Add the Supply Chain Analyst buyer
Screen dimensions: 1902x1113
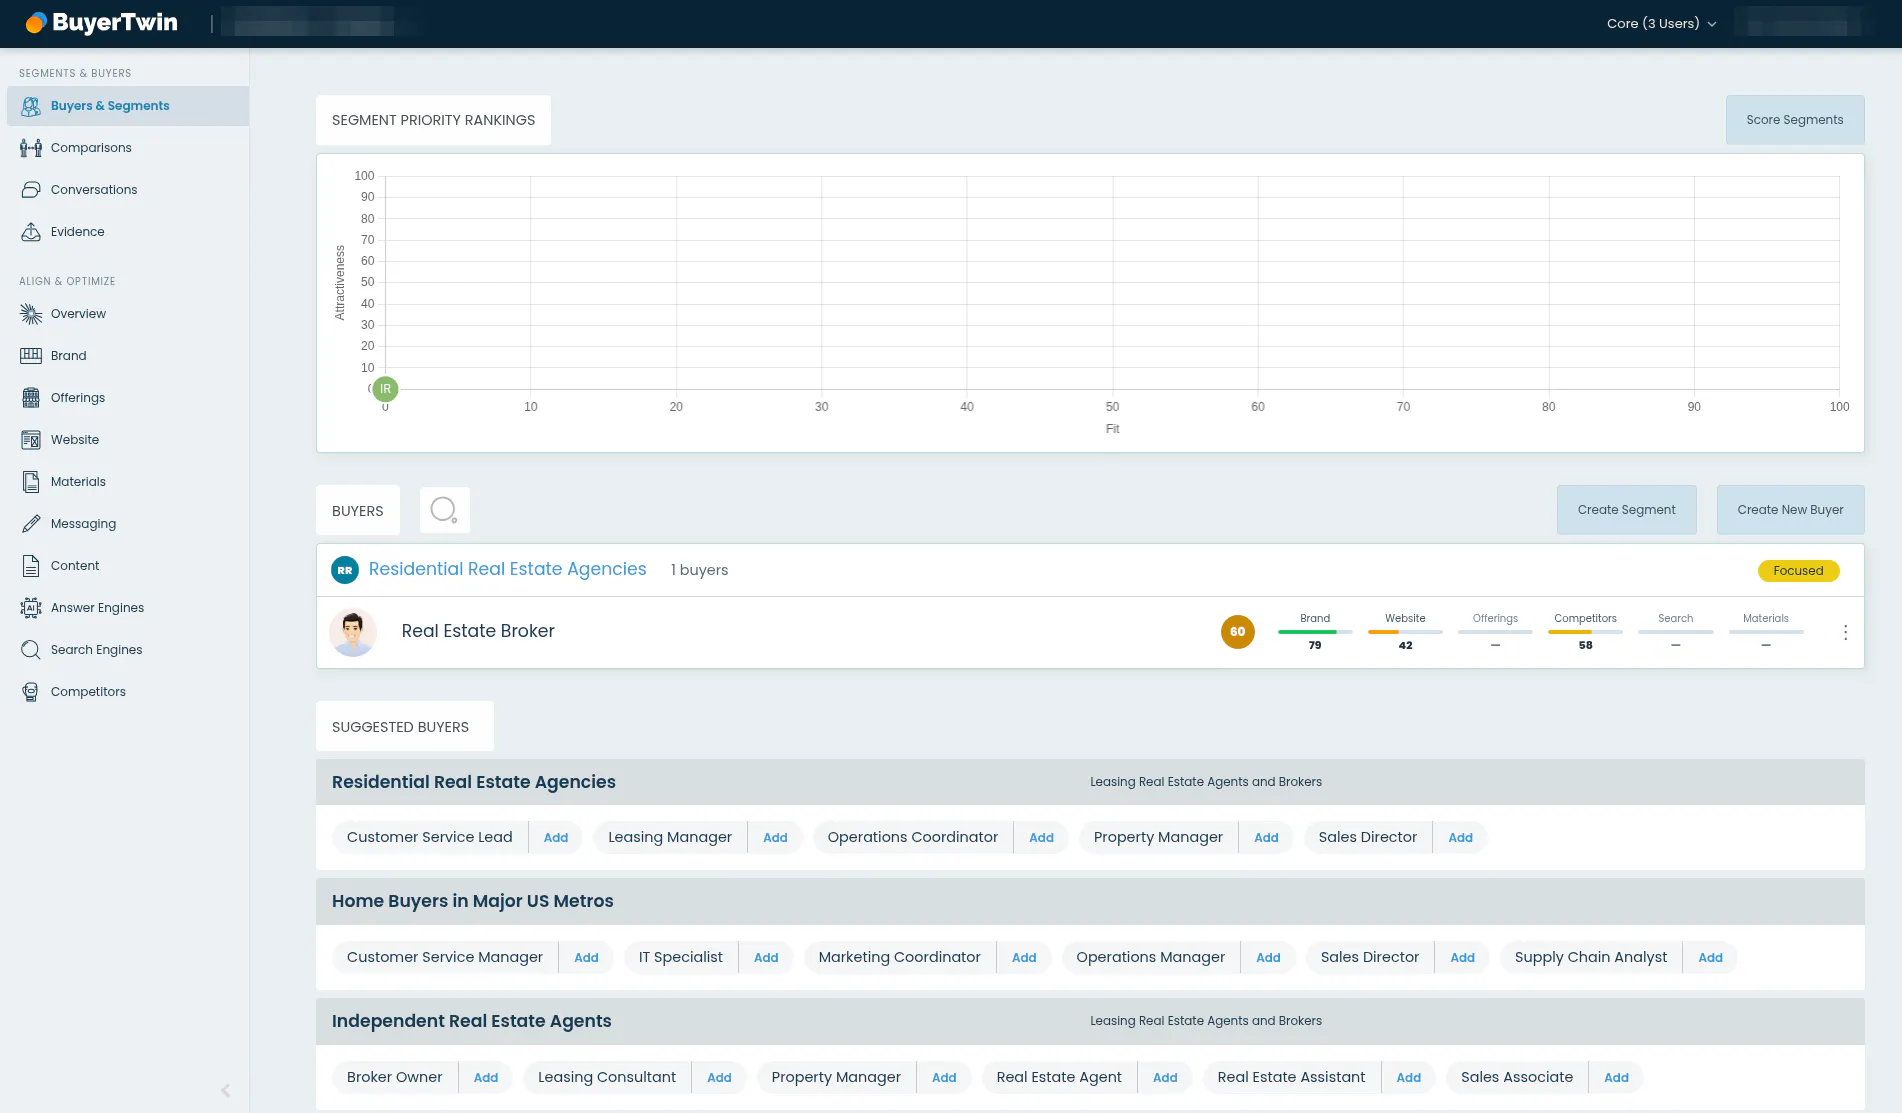click(1710, 958)
